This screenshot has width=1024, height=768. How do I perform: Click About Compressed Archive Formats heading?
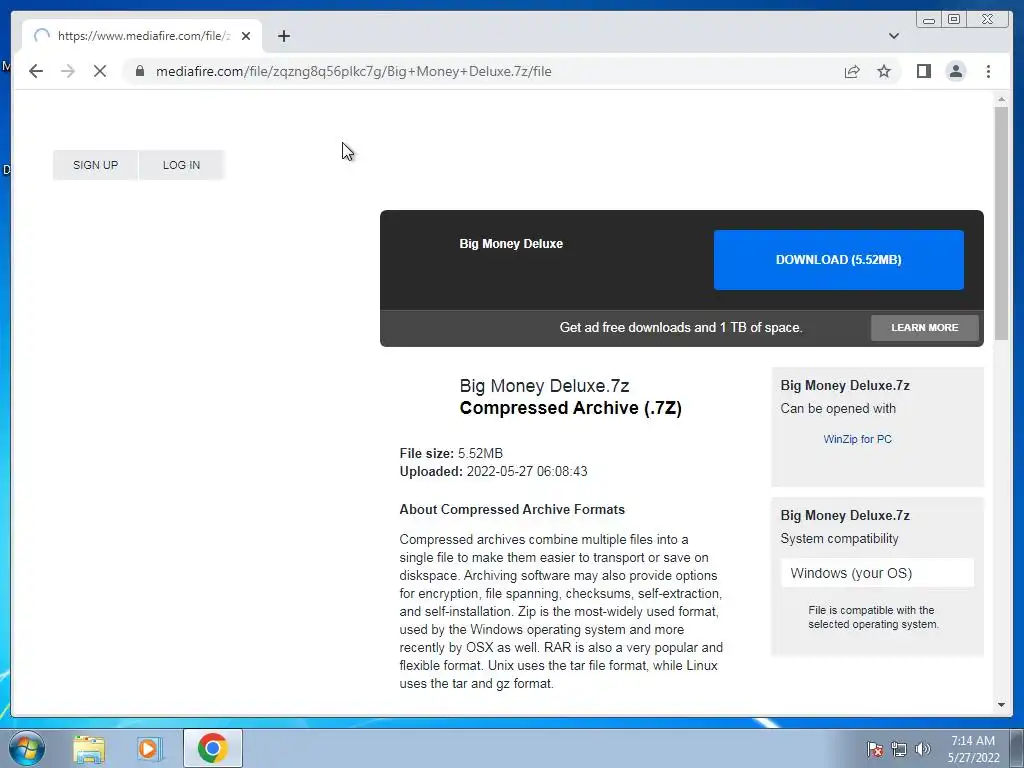click(x=512, y=509)
